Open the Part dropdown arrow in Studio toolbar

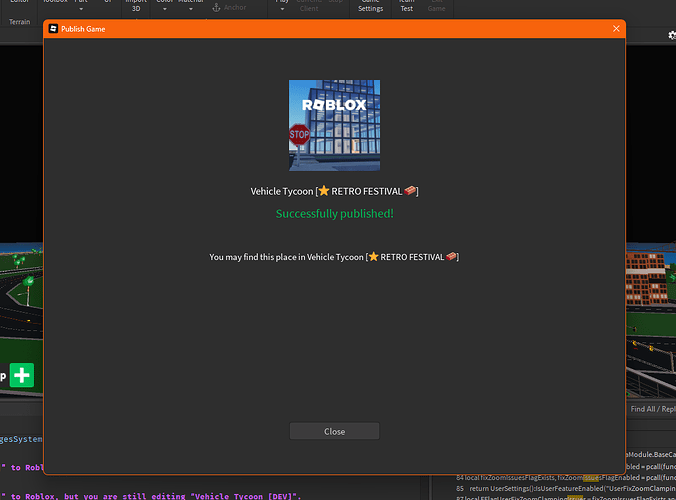click(x=81, y=9)
